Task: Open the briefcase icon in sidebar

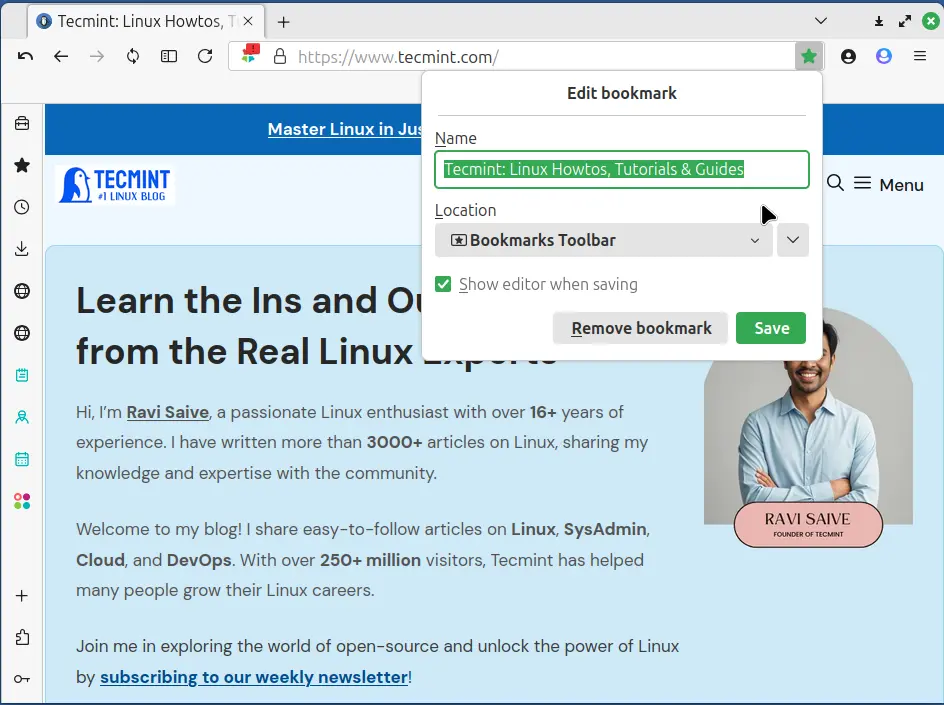Action: click(x=22, y=123)
